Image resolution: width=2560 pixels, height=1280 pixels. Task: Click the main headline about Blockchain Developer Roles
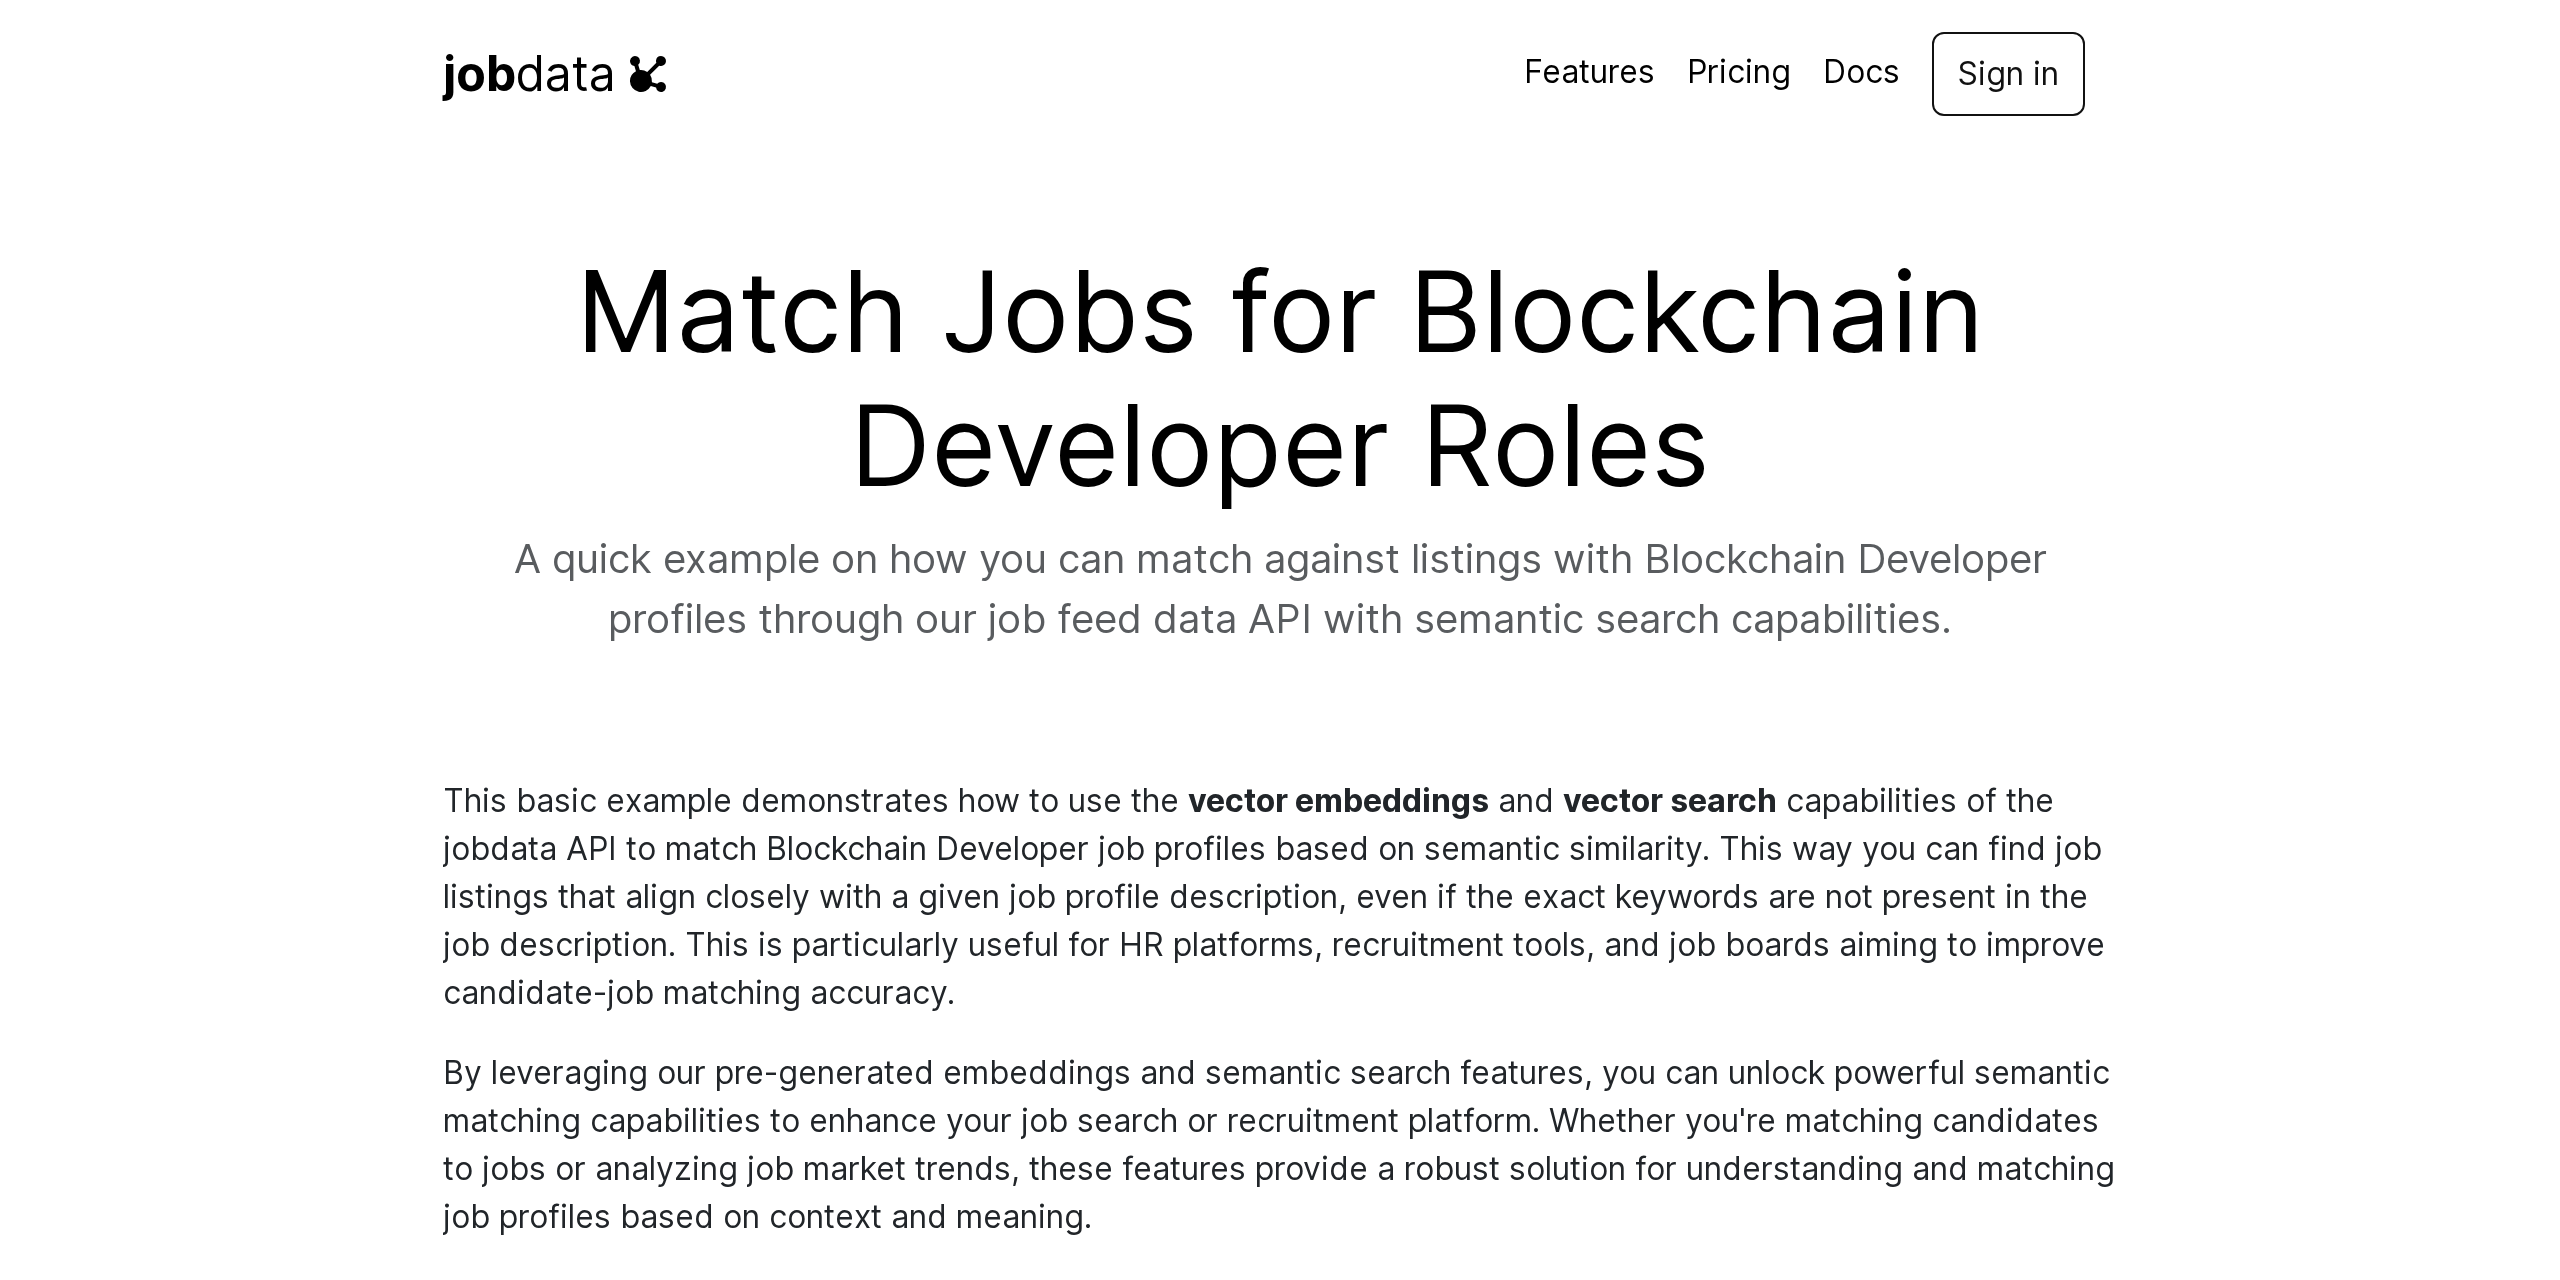coord(1278,380)
